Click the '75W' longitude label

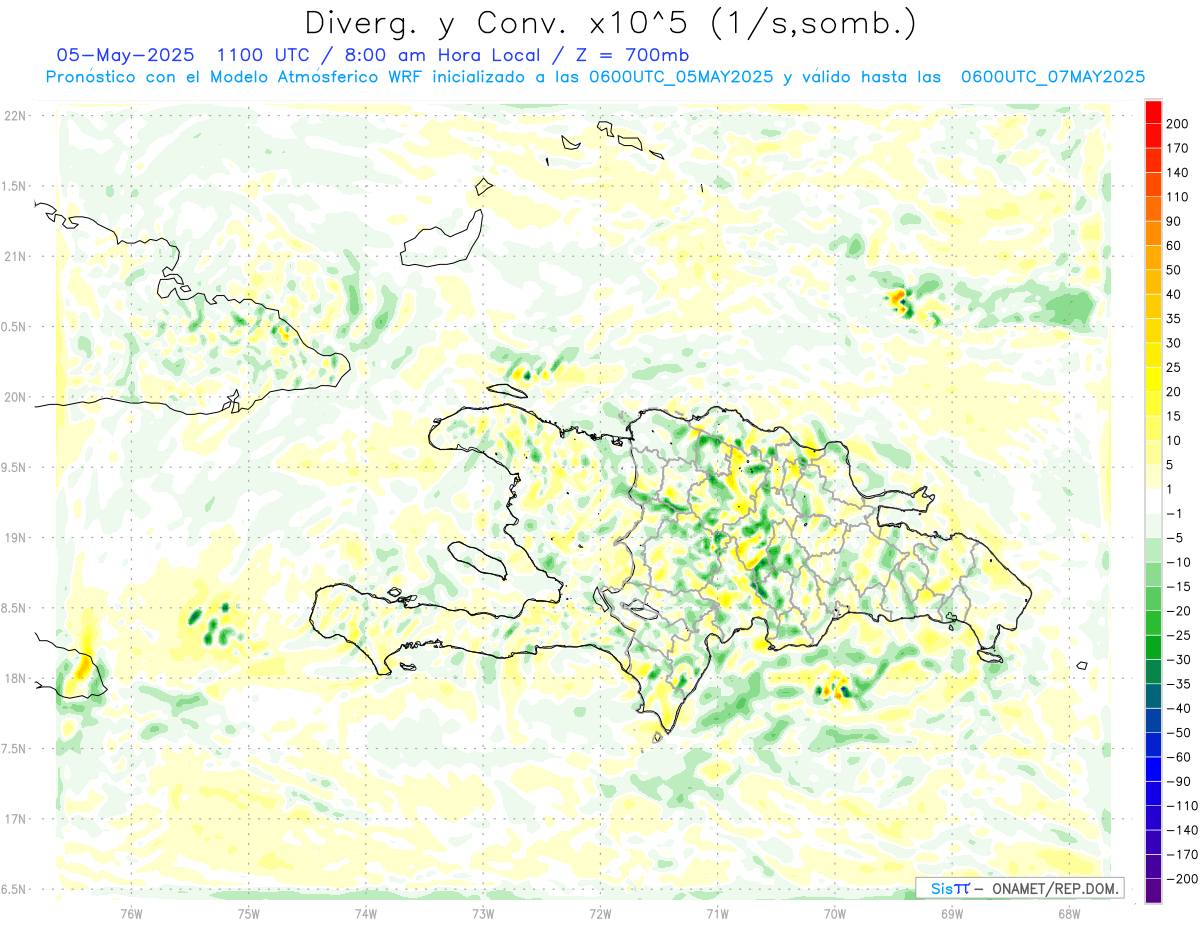click(249, 913)
